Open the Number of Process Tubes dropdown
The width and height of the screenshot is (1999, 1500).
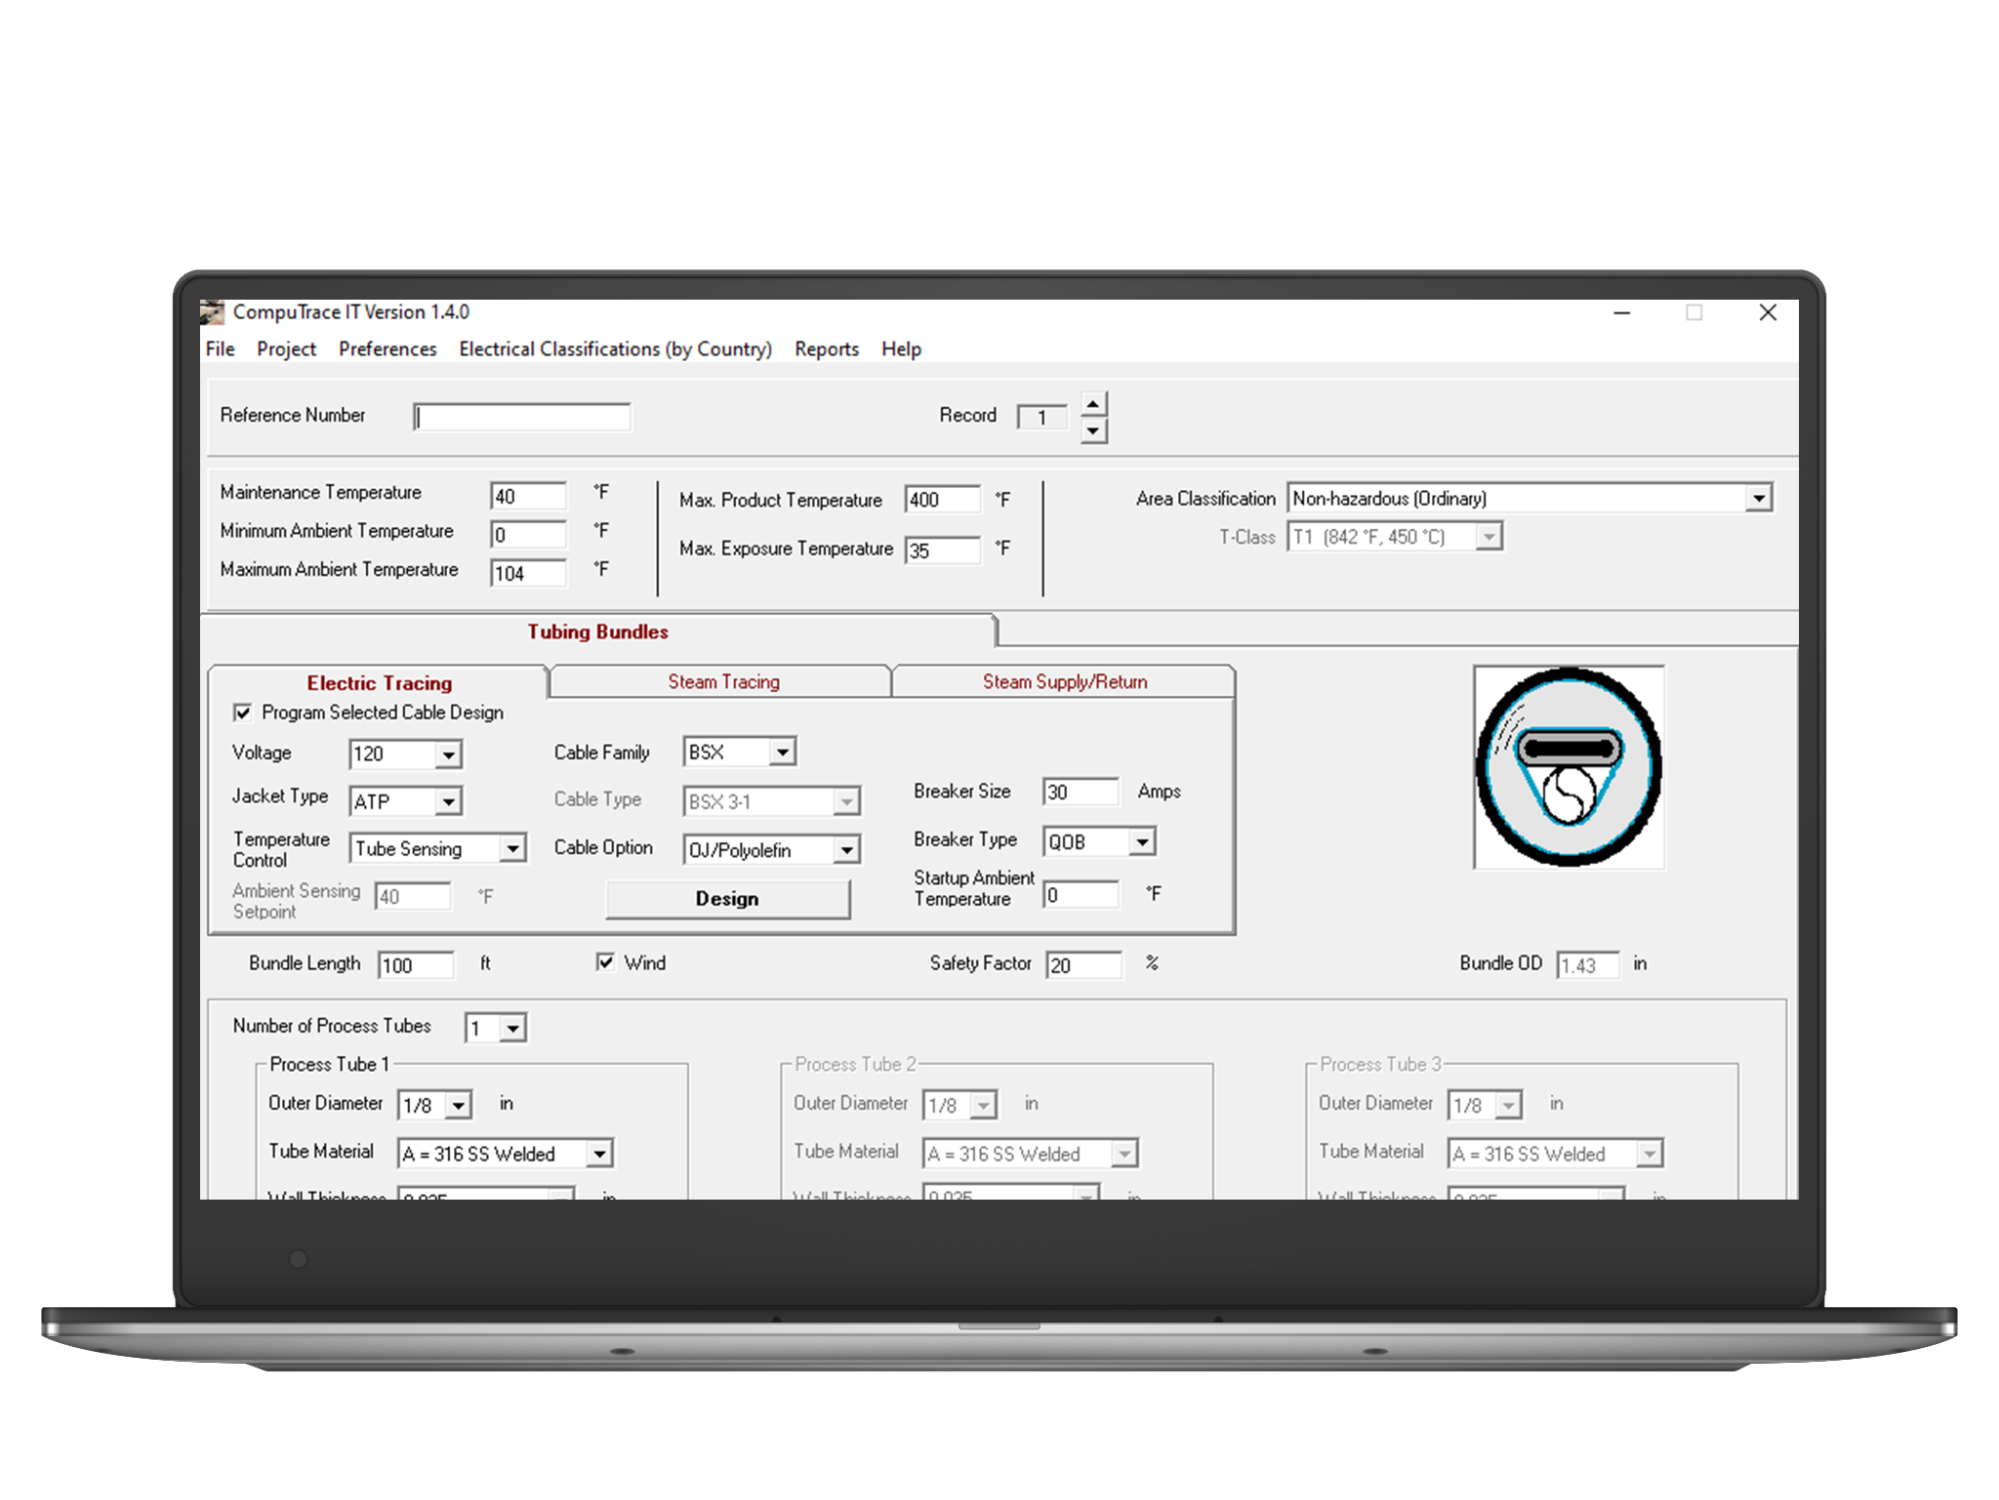coord(513,1028)
